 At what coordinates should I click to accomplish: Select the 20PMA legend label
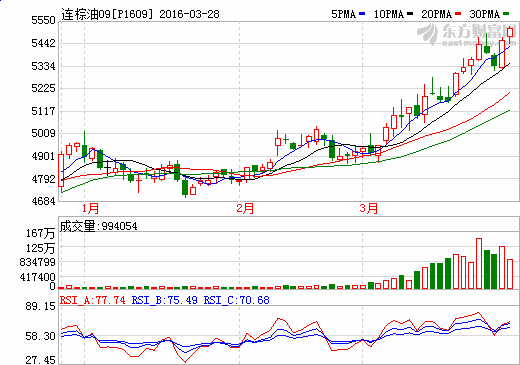pyautogui.click(x=436, y=14)
